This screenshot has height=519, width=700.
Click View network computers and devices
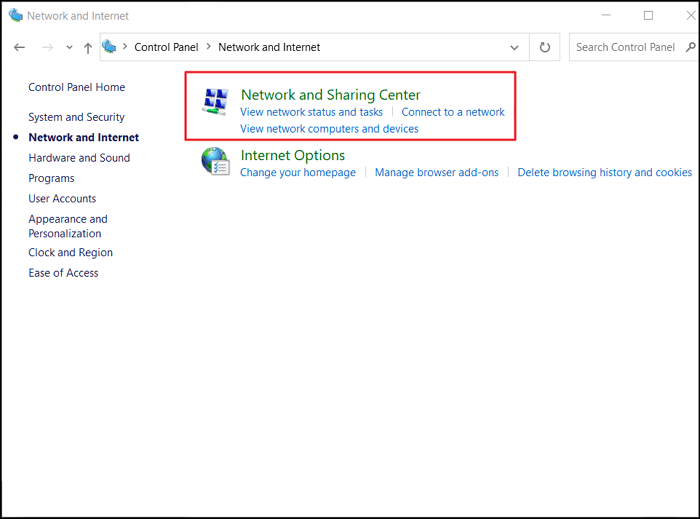329,129
